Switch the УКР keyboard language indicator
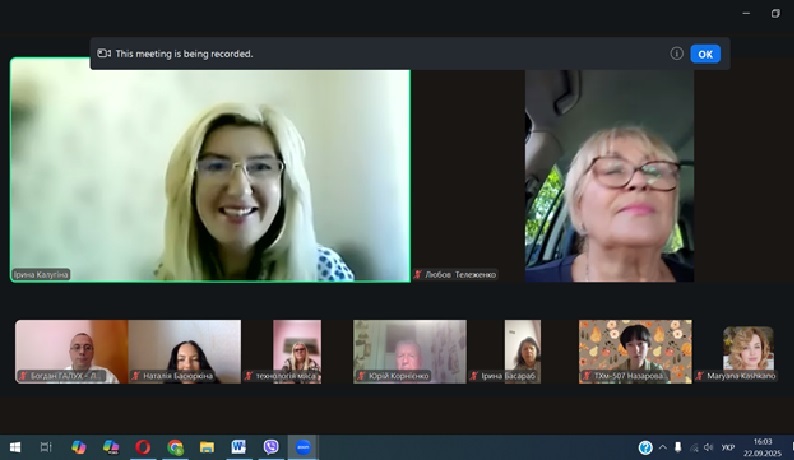 729,447
